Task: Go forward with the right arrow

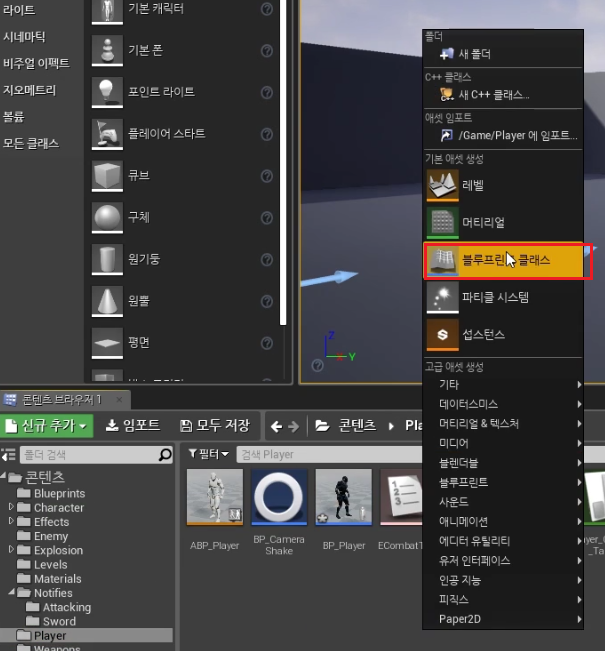Action: 293,426
